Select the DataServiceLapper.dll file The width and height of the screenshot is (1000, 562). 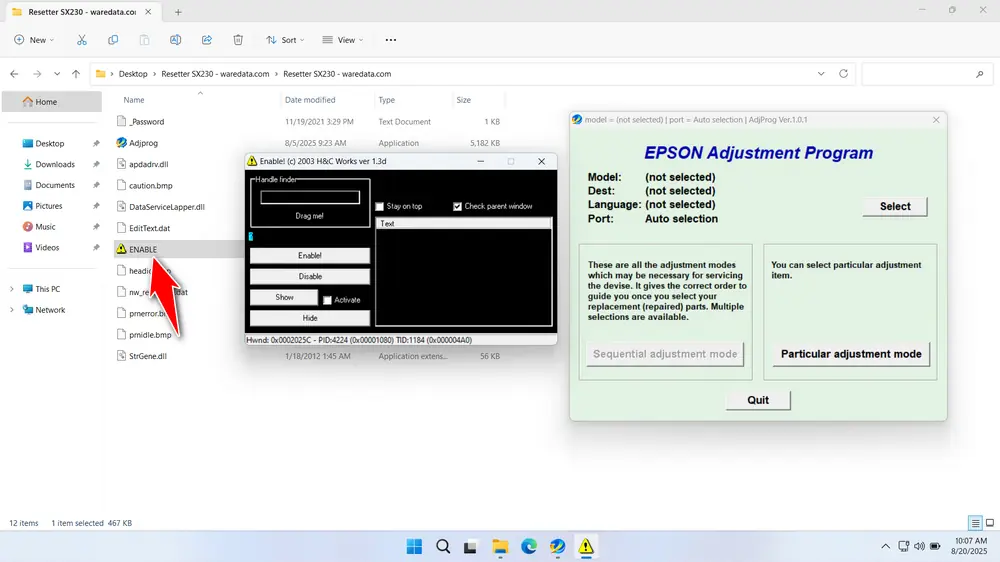(x=166, y=207)
